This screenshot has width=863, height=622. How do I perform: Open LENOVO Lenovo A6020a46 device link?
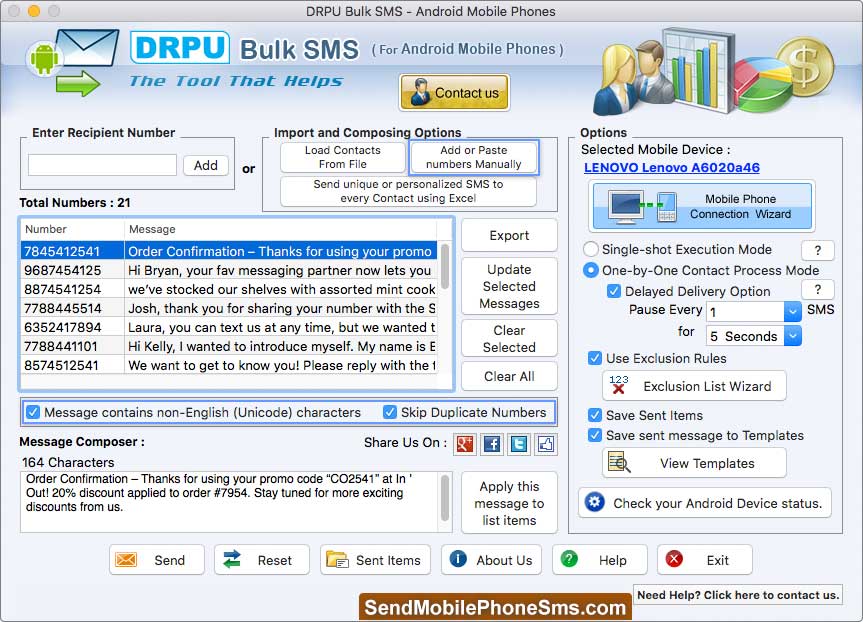(x=671, y=167)
